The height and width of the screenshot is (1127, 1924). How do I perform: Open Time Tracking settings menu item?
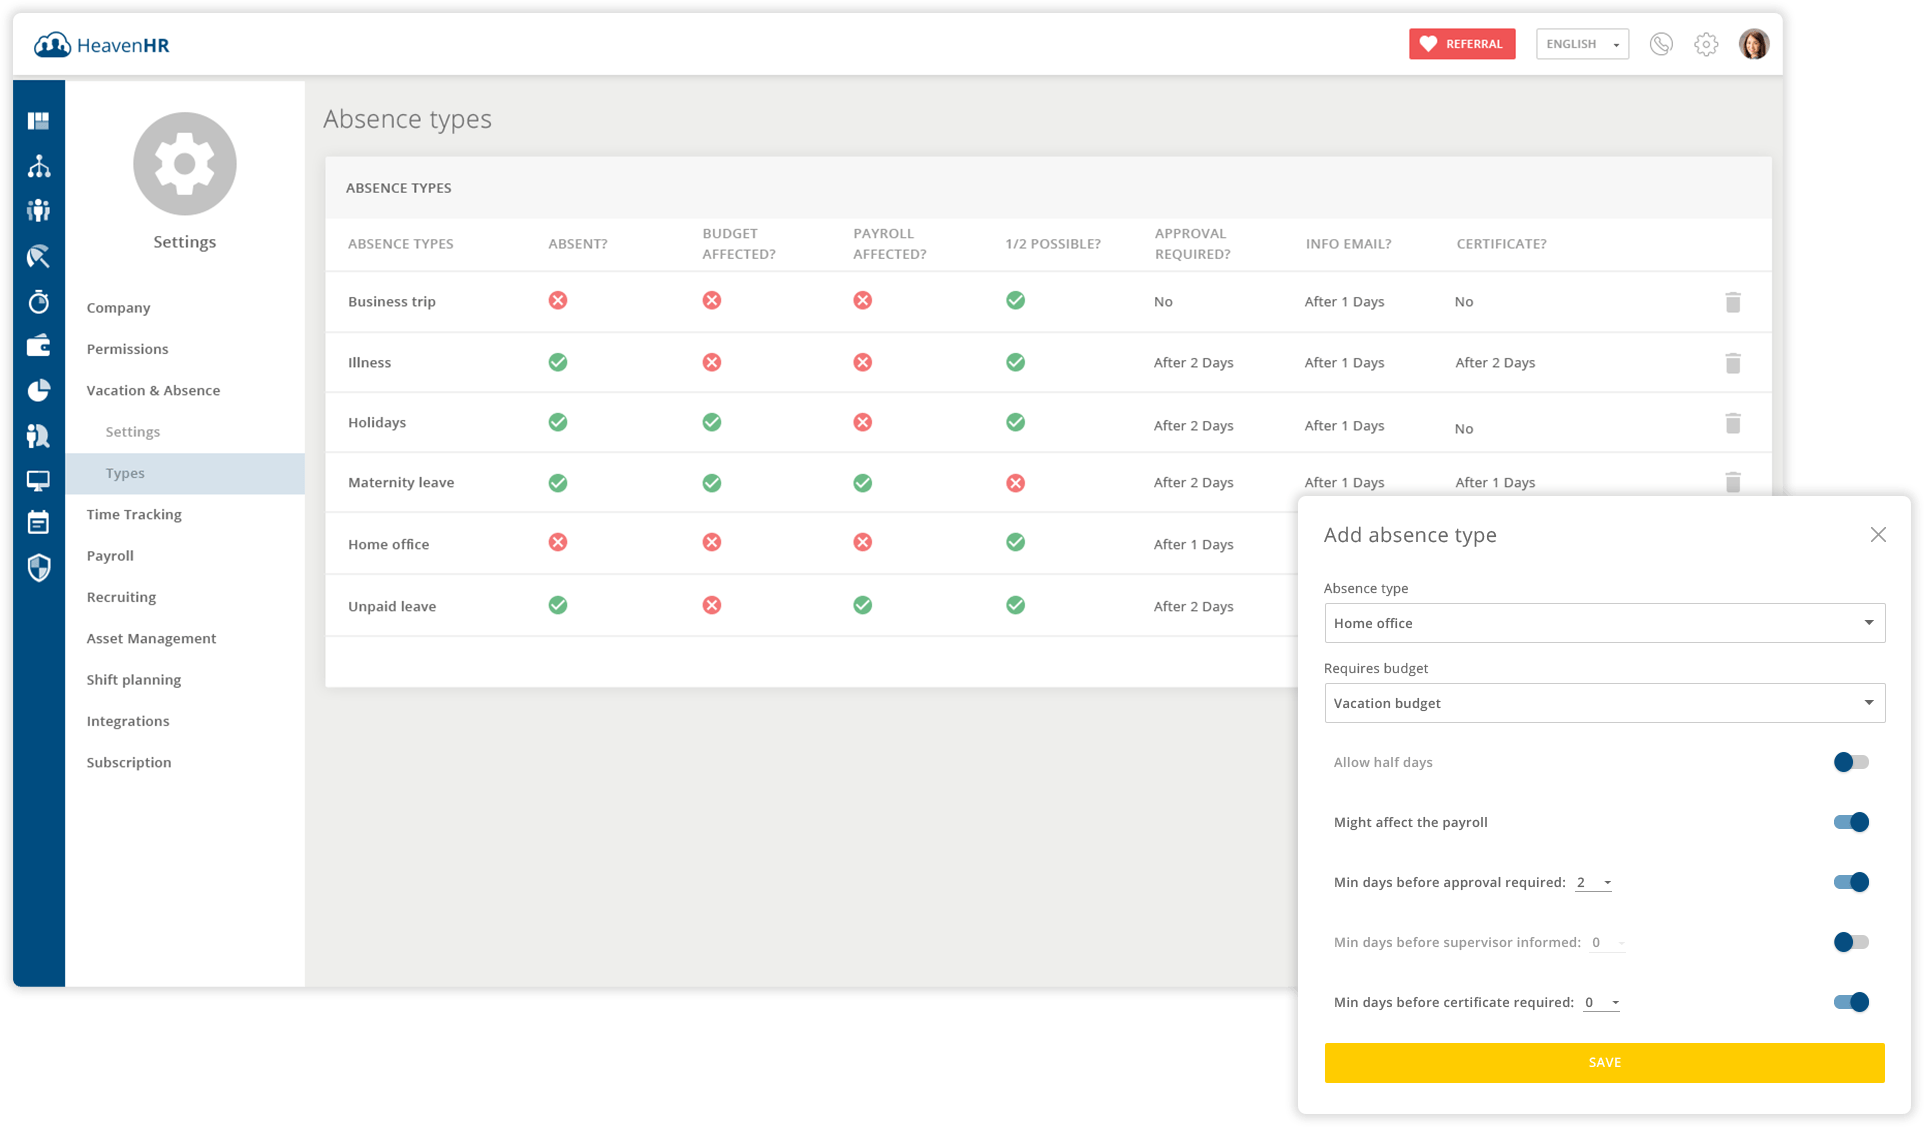pos(134,514)
